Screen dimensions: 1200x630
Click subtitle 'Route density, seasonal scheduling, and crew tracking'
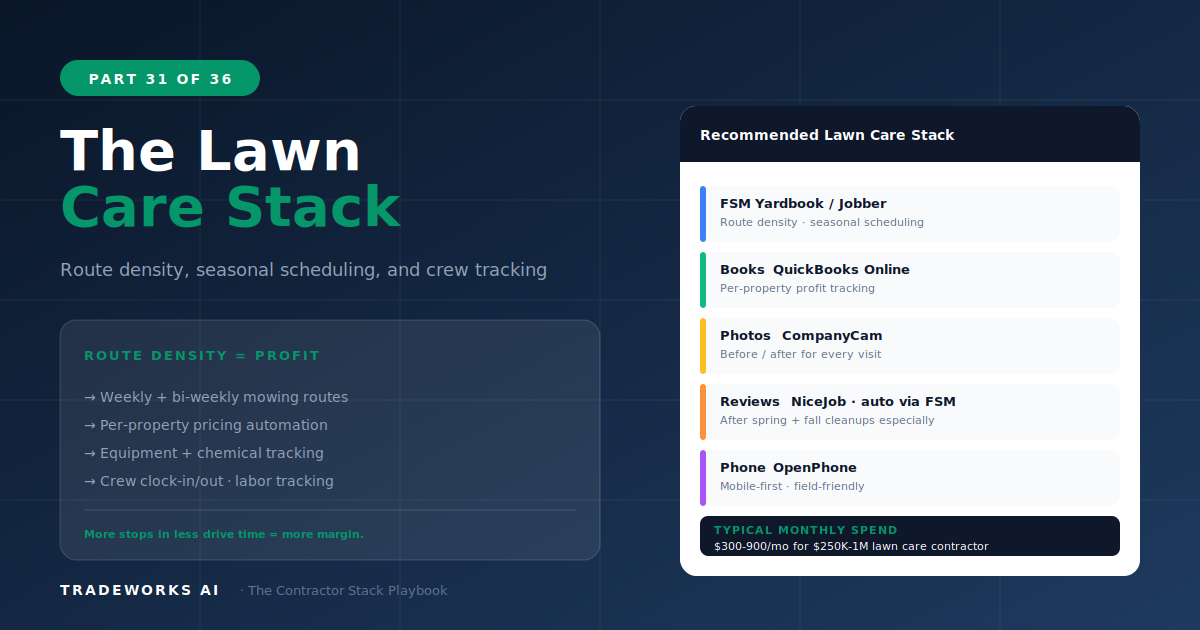coord(303,270)
